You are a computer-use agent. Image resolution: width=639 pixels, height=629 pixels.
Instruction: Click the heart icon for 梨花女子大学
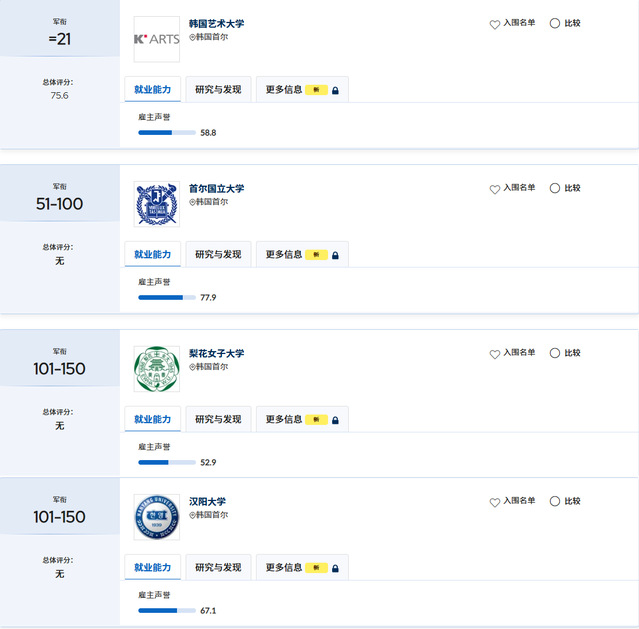point(495,354)
